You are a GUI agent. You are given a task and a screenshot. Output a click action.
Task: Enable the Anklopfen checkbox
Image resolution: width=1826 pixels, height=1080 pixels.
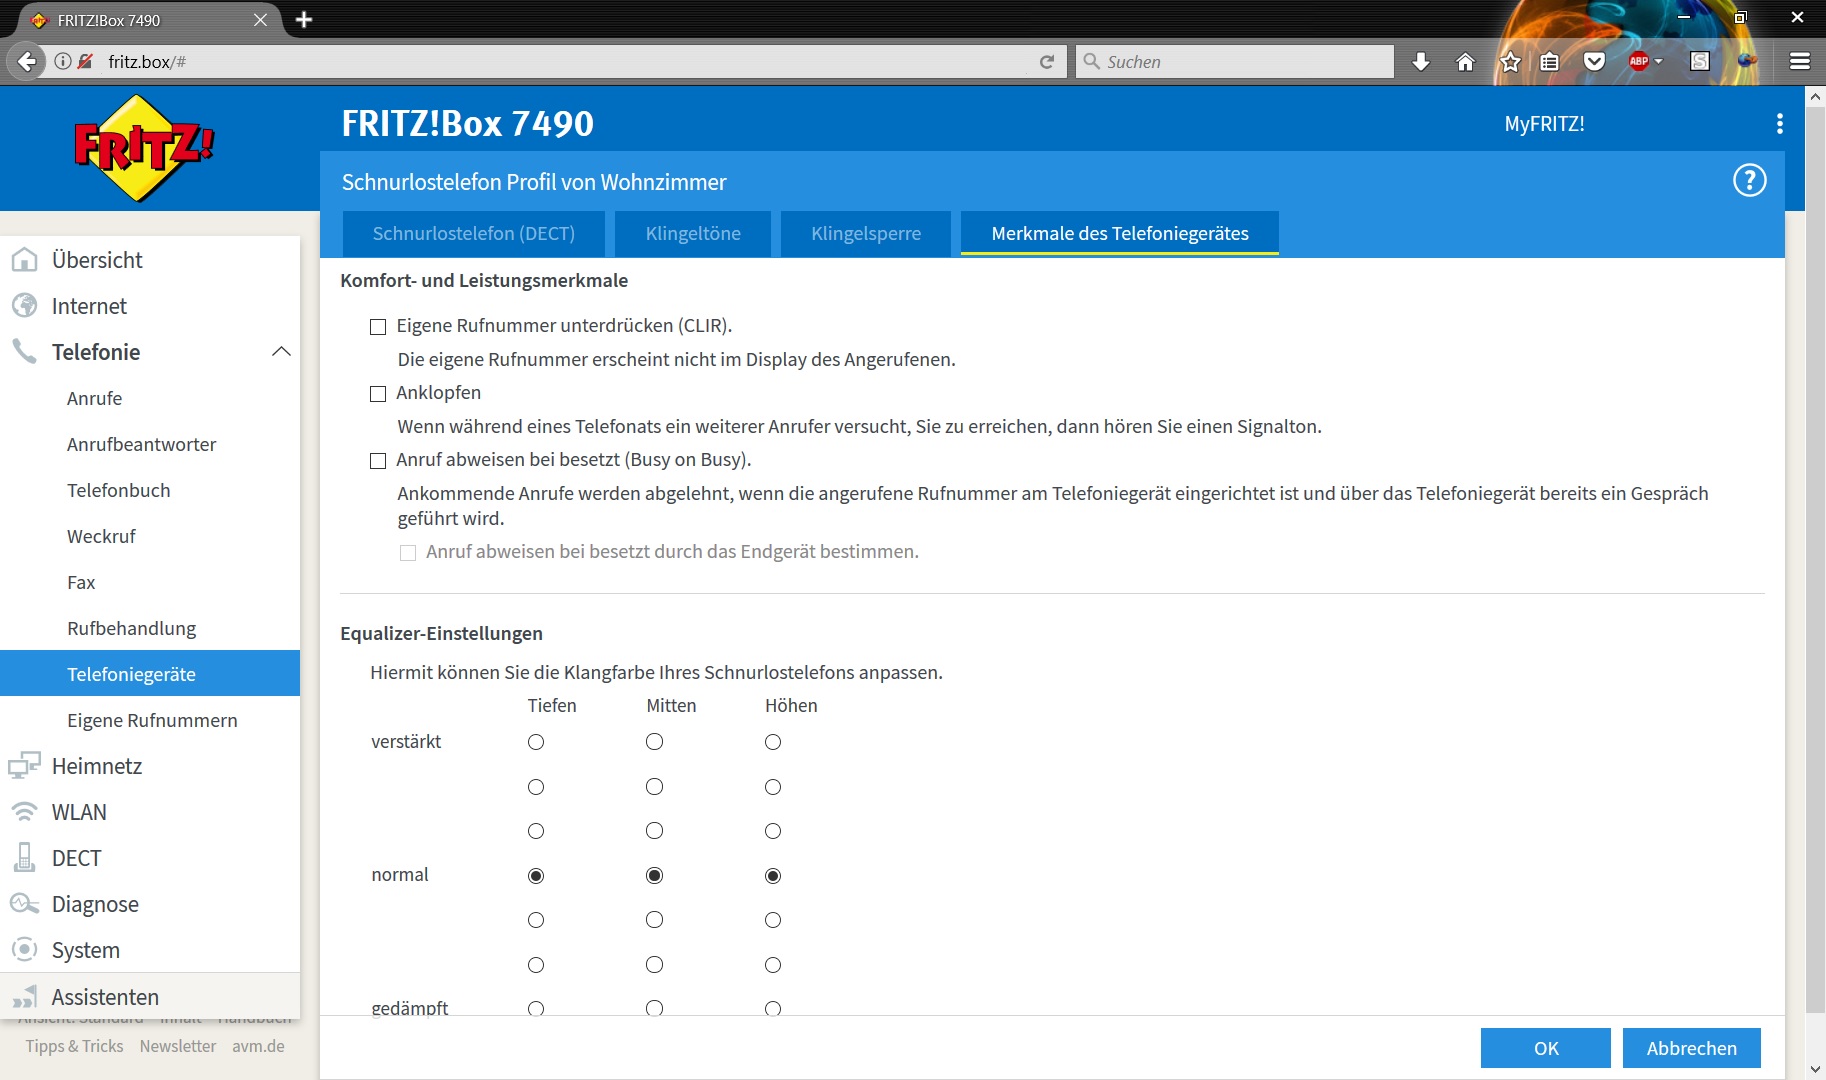378,394
